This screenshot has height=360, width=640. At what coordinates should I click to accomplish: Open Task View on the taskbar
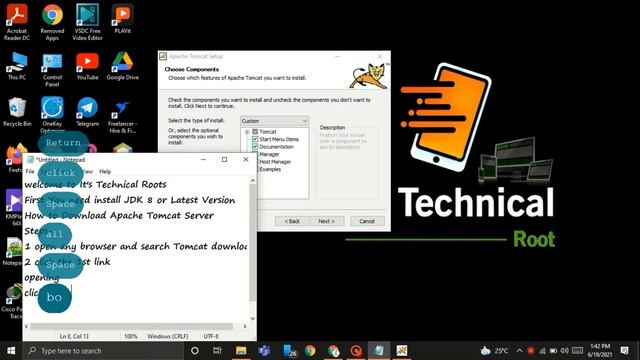pos(217,351)
